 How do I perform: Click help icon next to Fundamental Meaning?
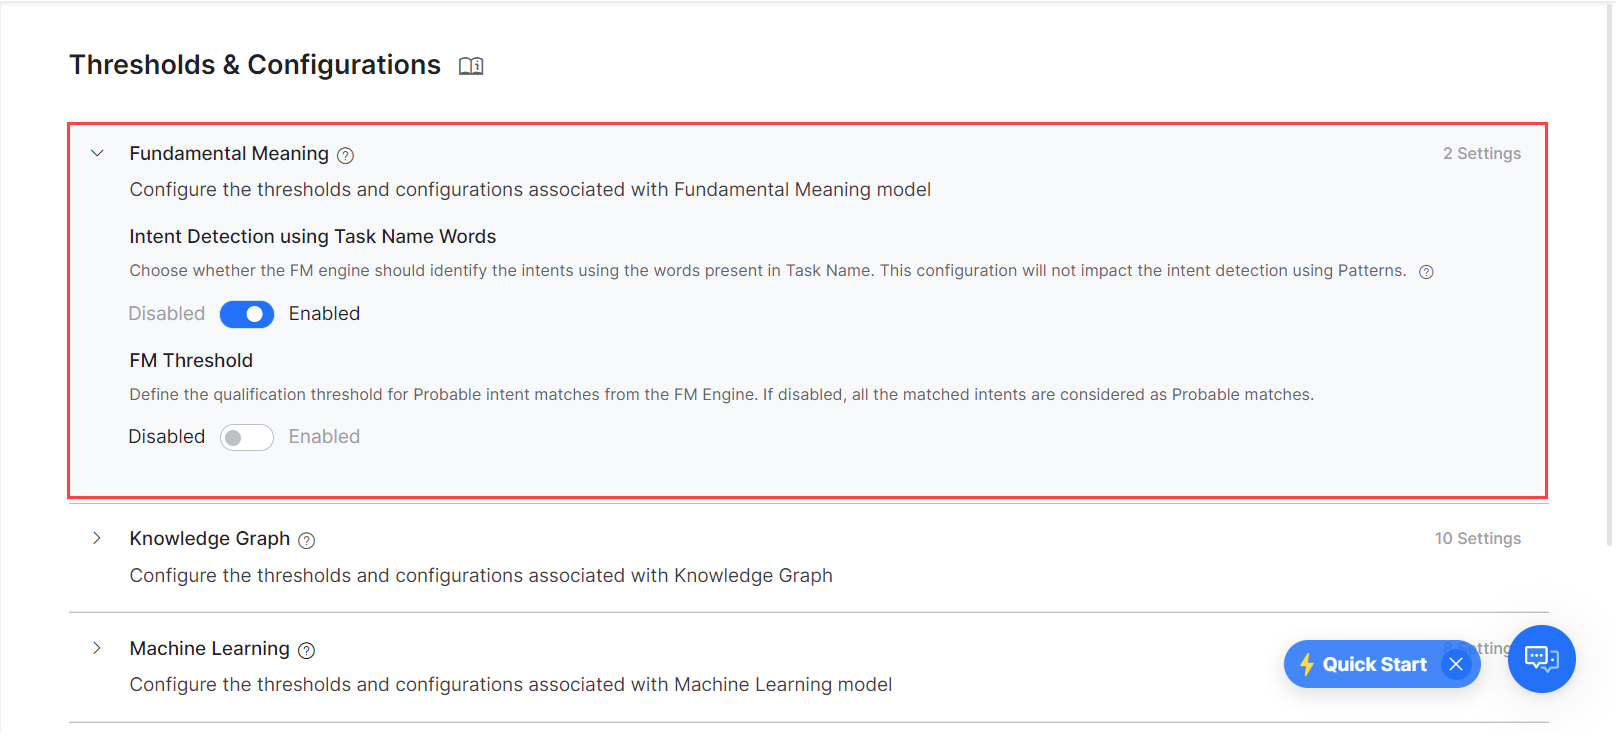point(345,155)
